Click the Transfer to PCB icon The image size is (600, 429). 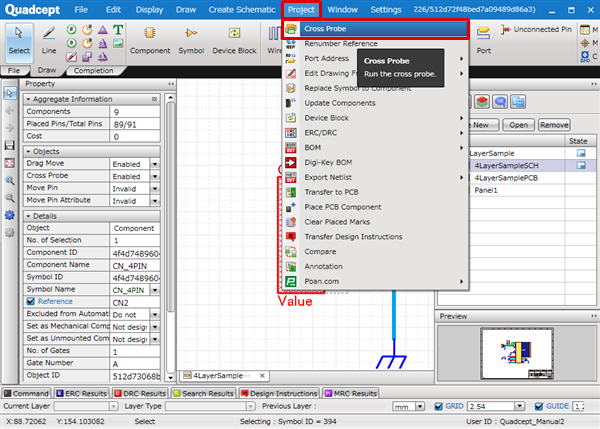(x=291, y=192)
